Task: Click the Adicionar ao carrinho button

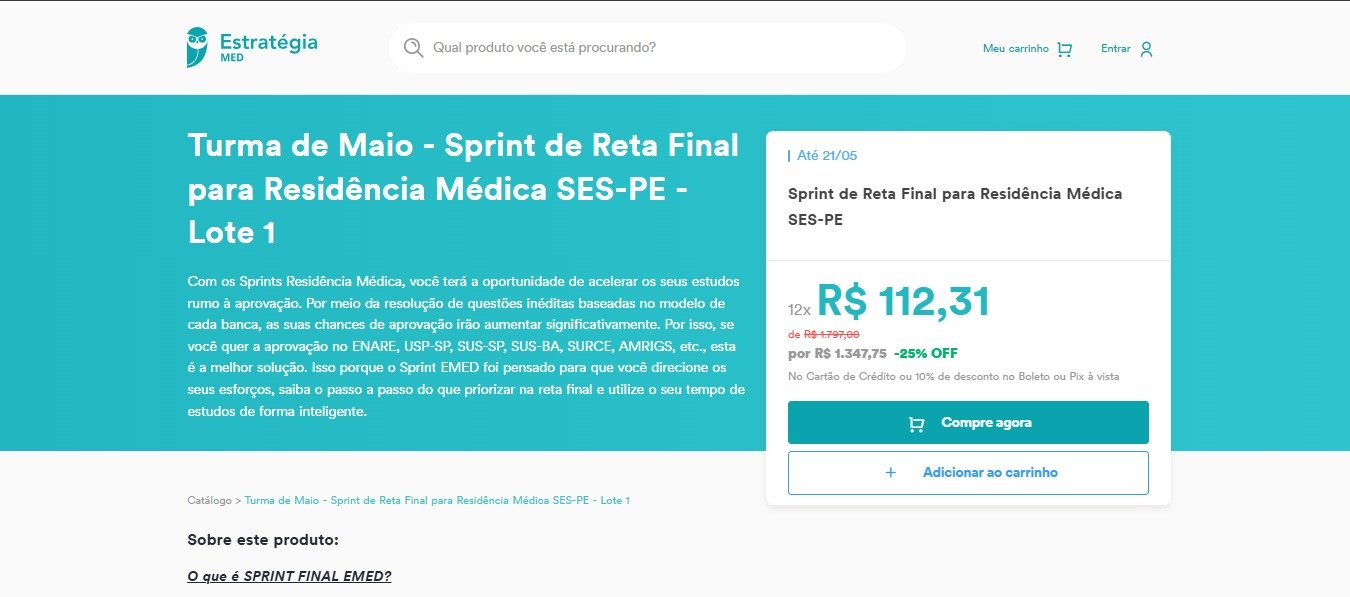Action: point(968,472)
